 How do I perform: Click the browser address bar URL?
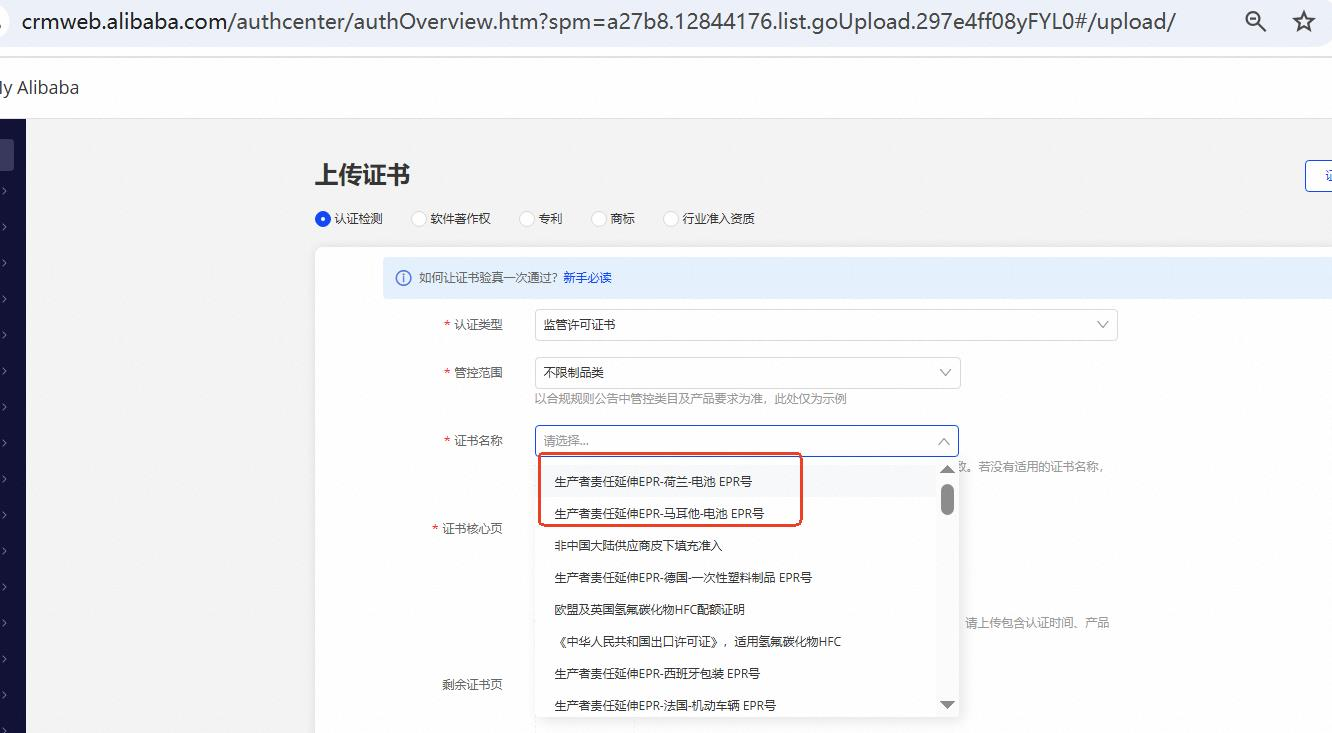599,21
